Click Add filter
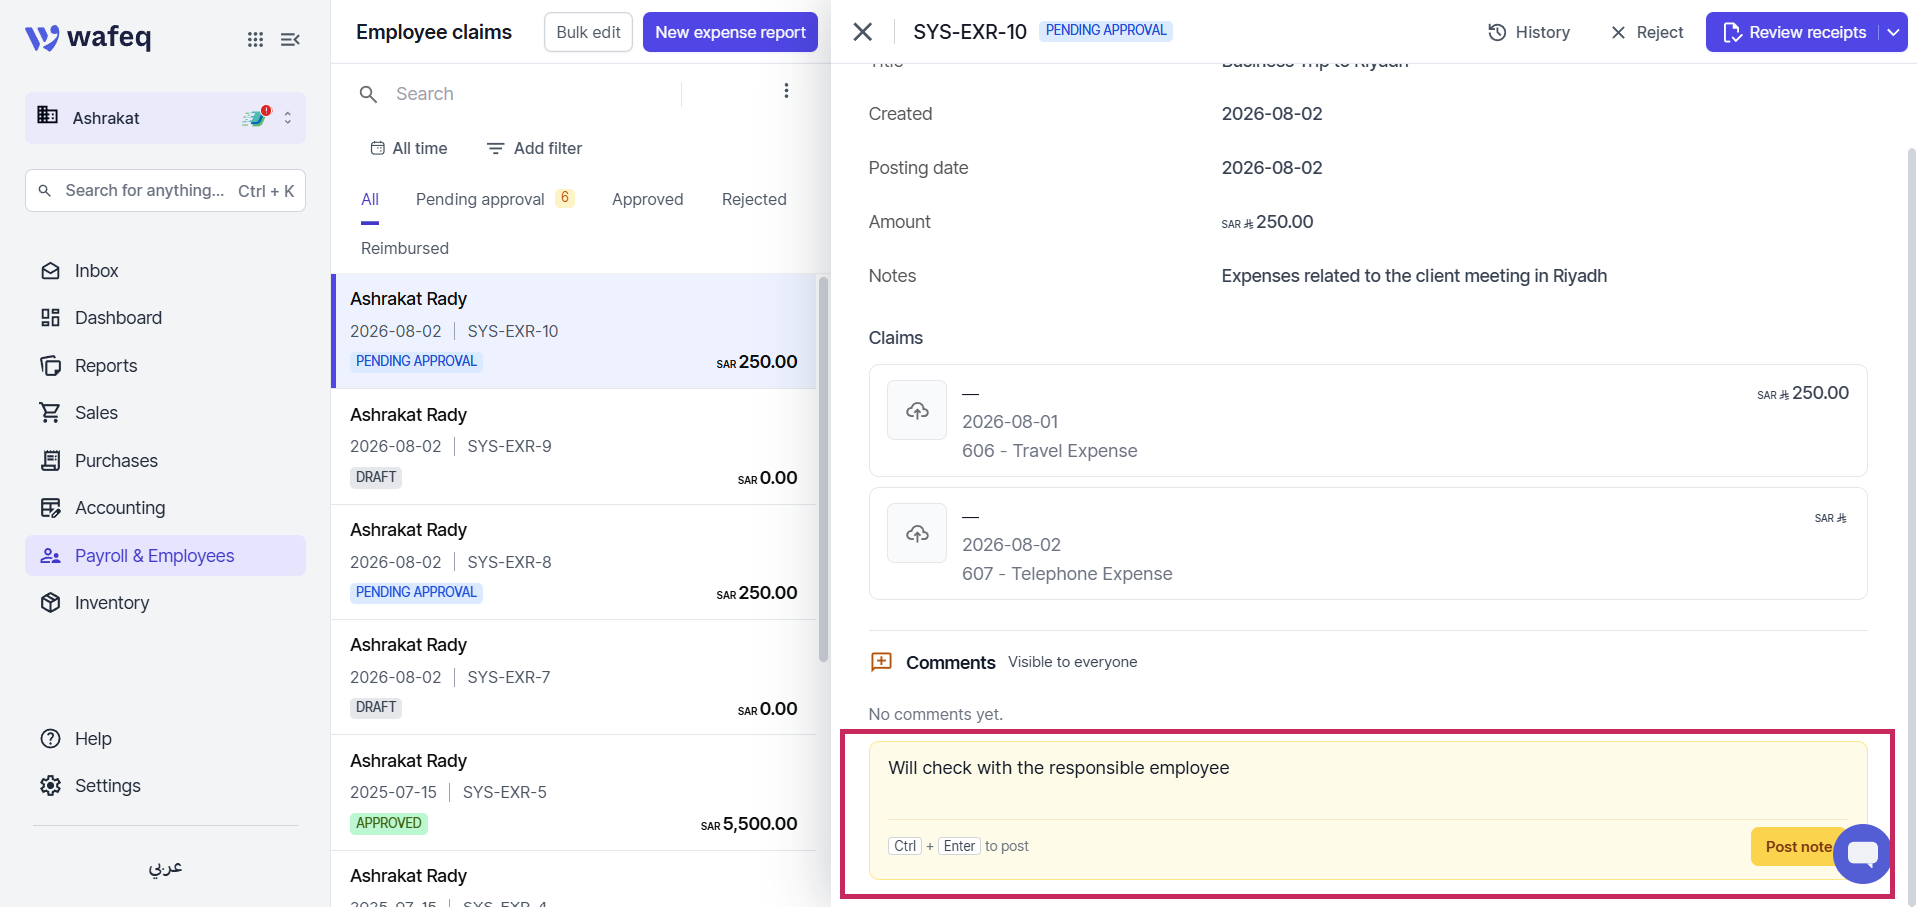1917x907 pixels. click(x=534, y=148)
